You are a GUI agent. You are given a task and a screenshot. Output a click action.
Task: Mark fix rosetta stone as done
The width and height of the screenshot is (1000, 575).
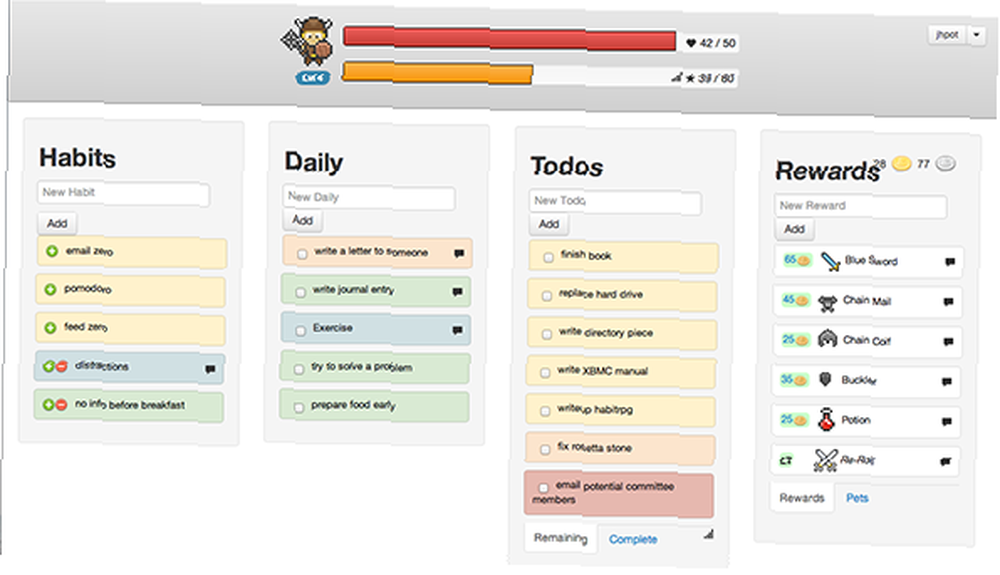[545, 449]
